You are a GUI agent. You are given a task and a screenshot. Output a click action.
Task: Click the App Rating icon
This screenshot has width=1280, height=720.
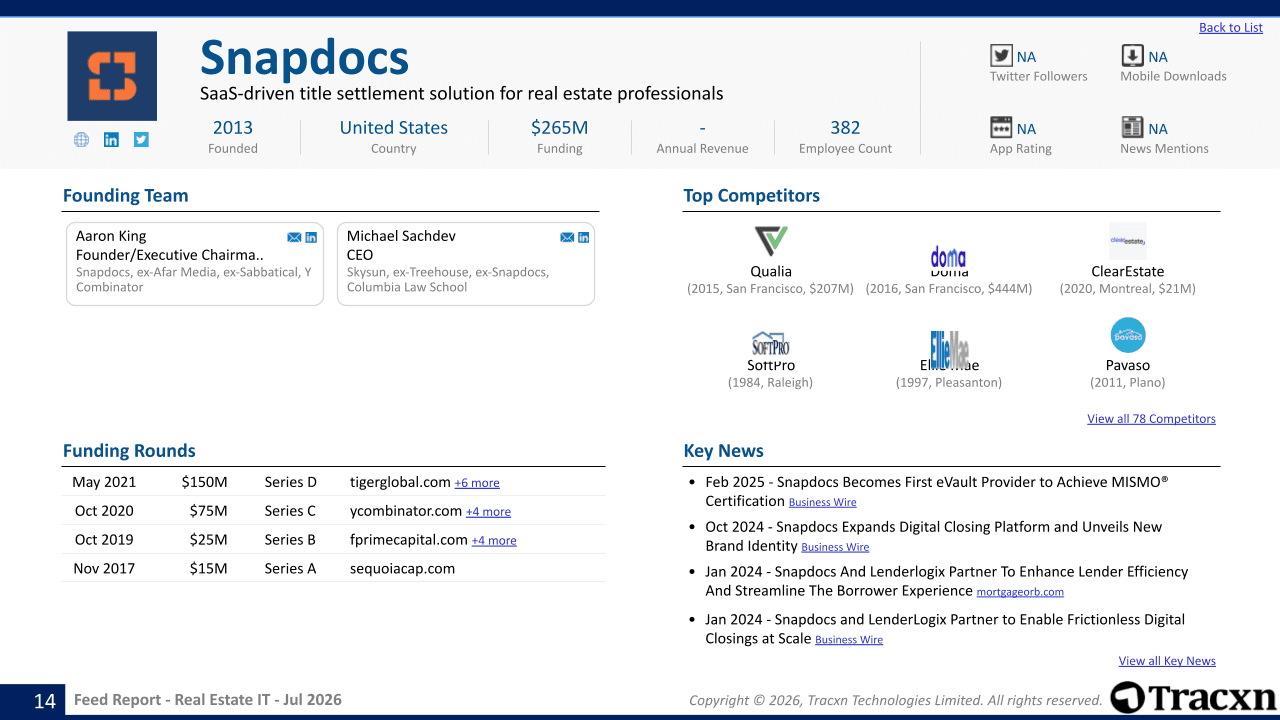(x=1001, y=127)
